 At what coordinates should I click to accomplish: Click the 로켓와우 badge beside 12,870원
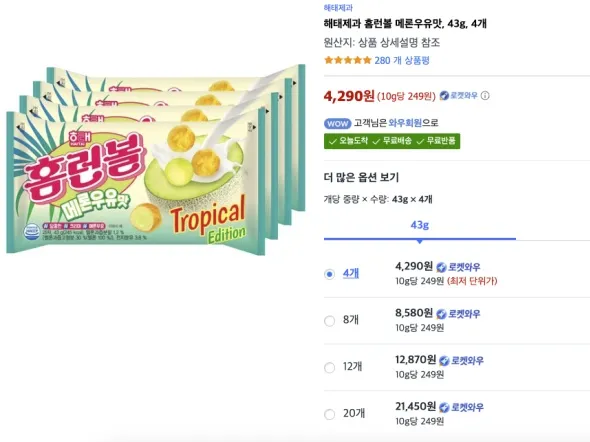point(461,360)
